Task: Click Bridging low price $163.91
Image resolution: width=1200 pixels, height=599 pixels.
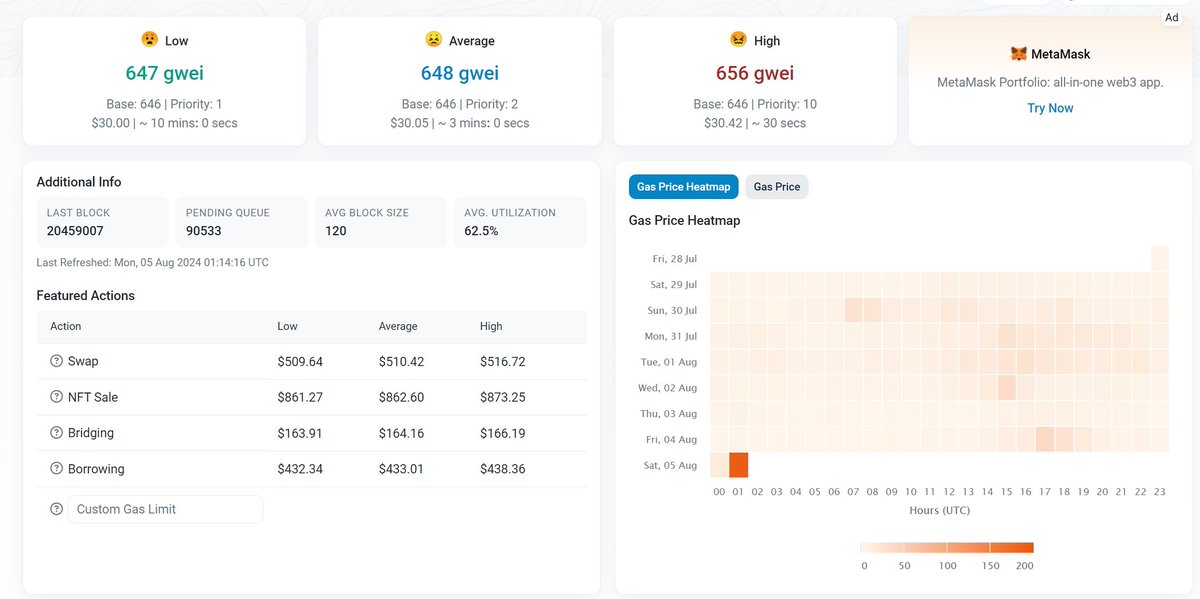Action: click(300, 433)
